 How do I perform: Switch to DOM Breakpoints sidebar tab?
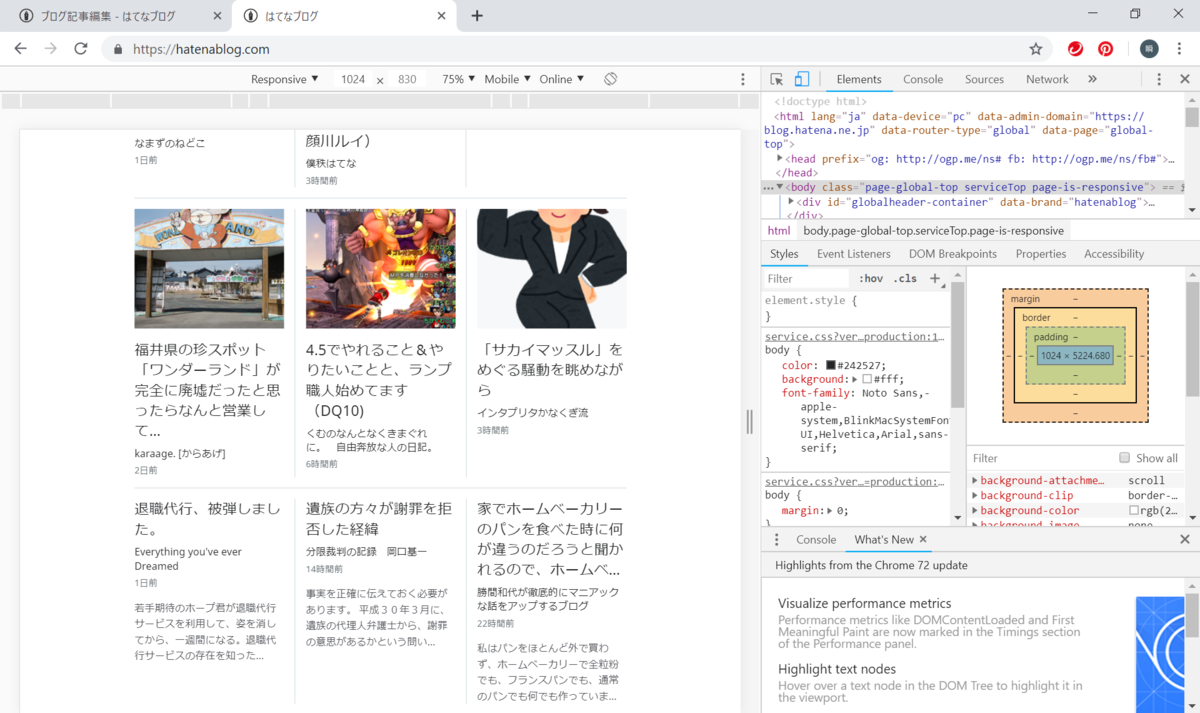(952, 254)
